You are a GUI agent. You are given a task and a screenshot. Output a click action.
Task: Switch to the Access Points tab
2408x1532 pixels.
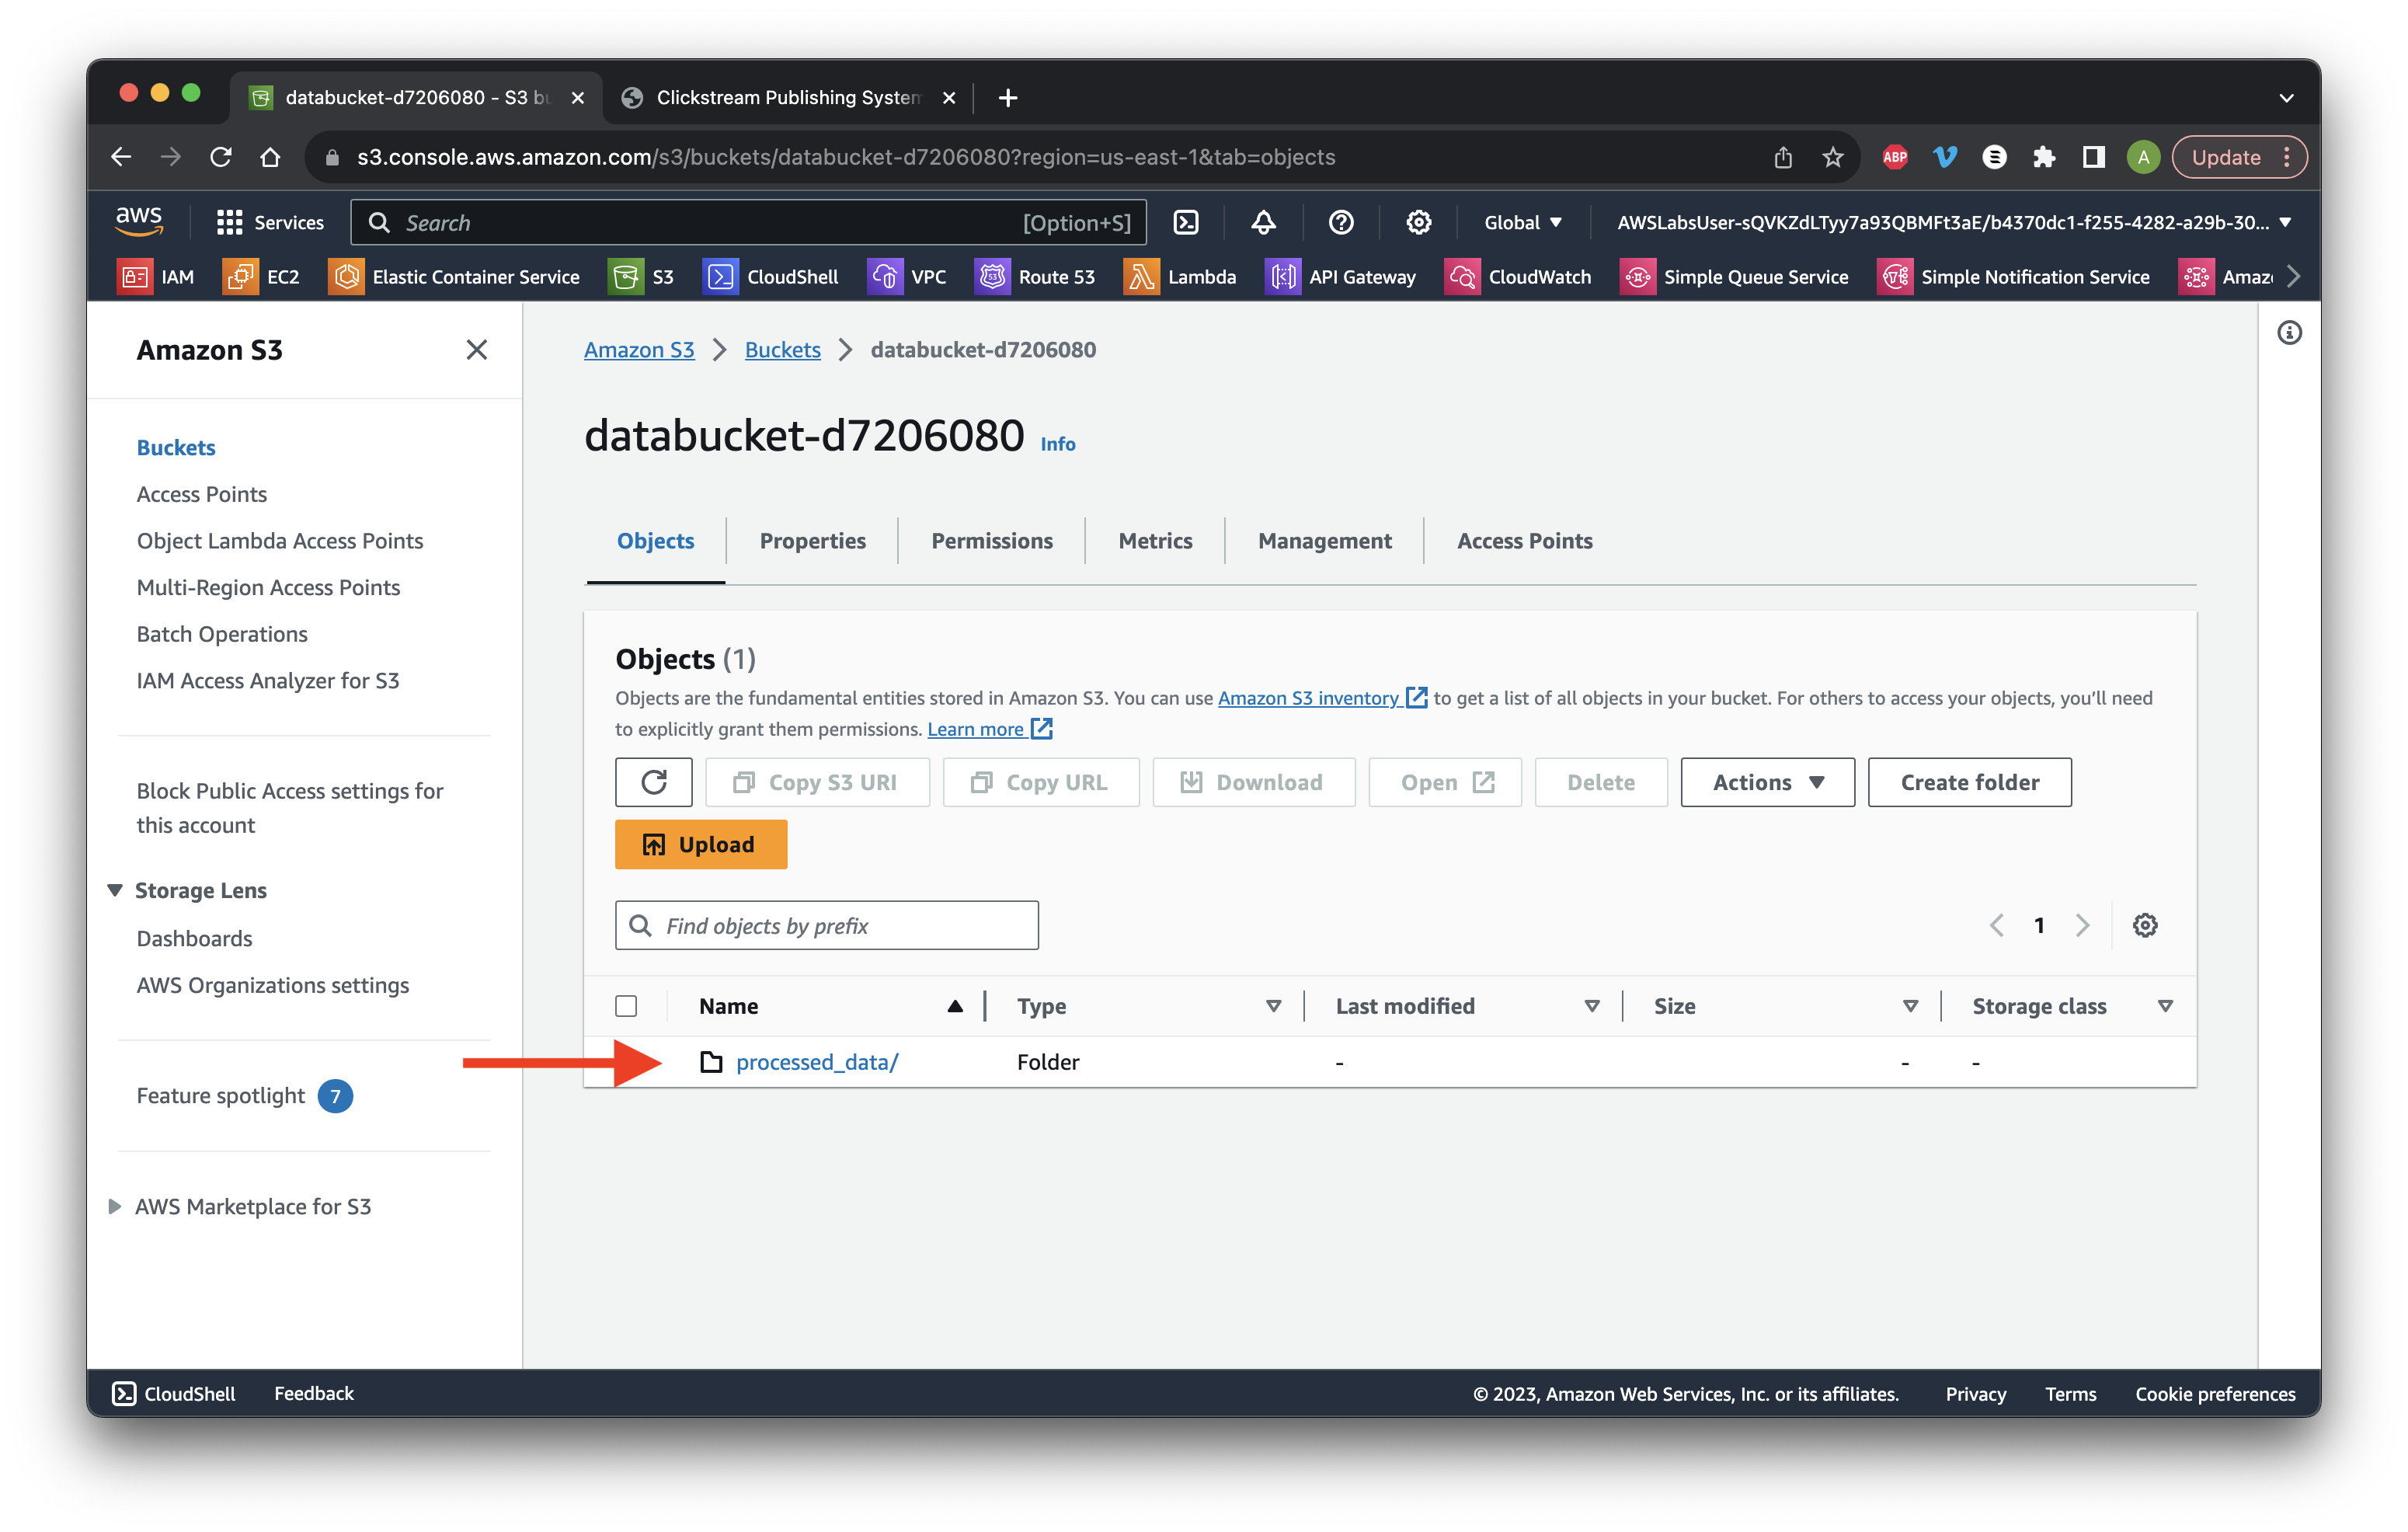(x=1524, y=541)
